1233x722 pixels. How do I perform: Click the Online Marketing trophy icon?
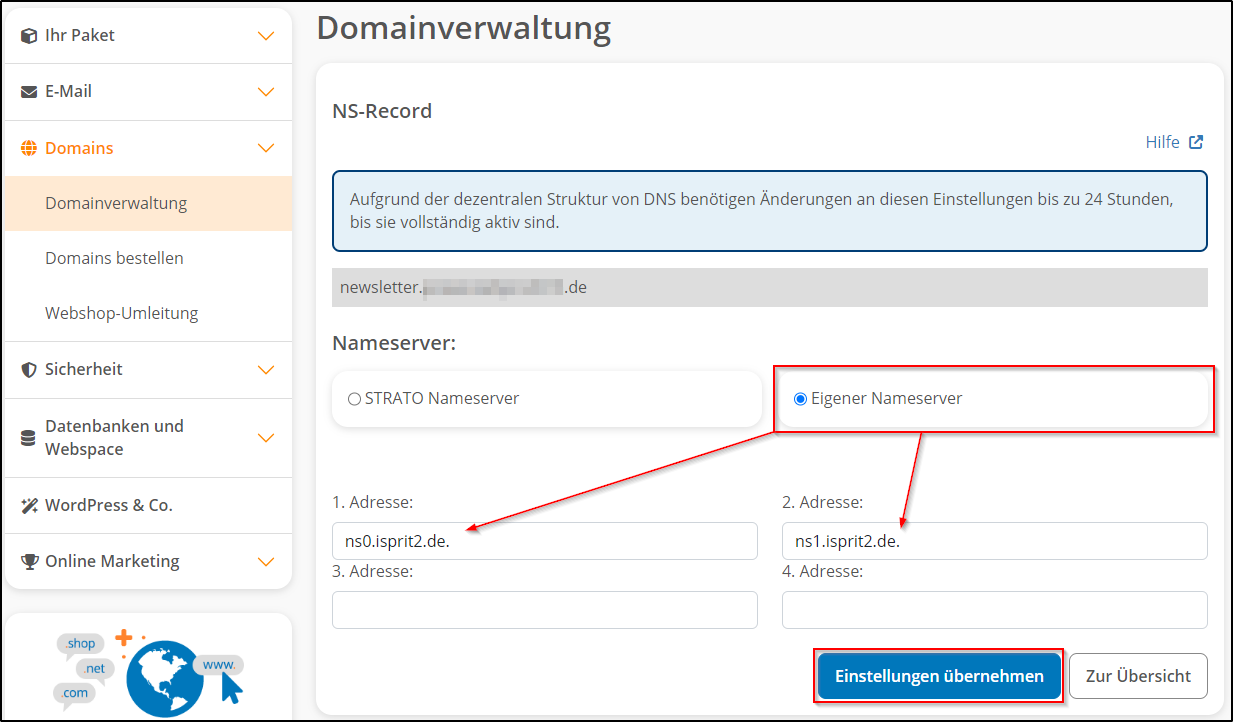(x=29, y=562)
